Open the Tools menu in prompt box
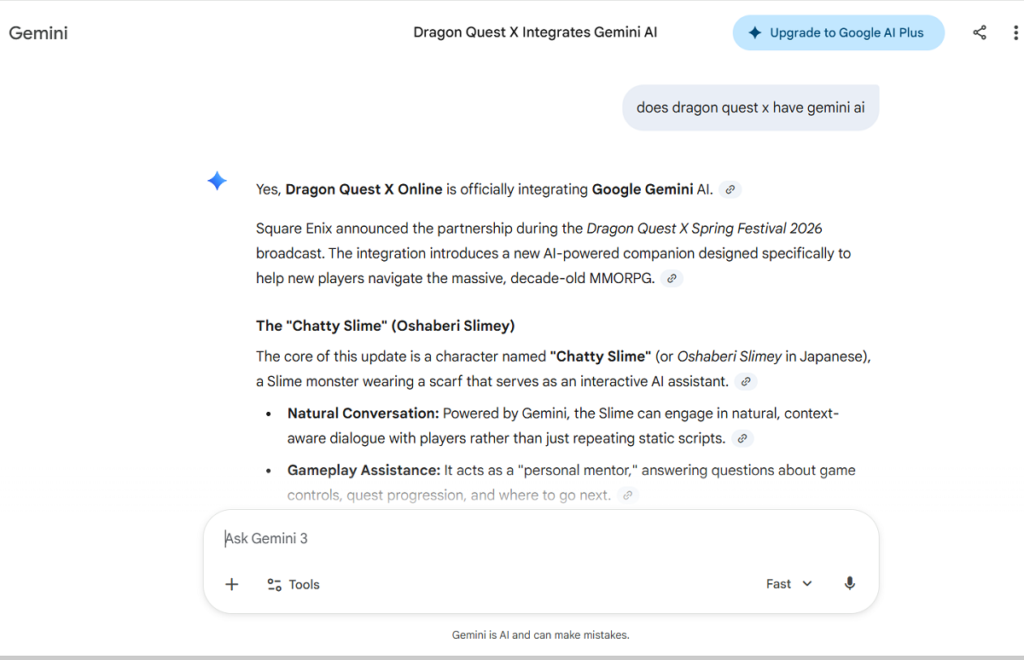The height and width of the screenshot is (660, 1024). (293, 584)
